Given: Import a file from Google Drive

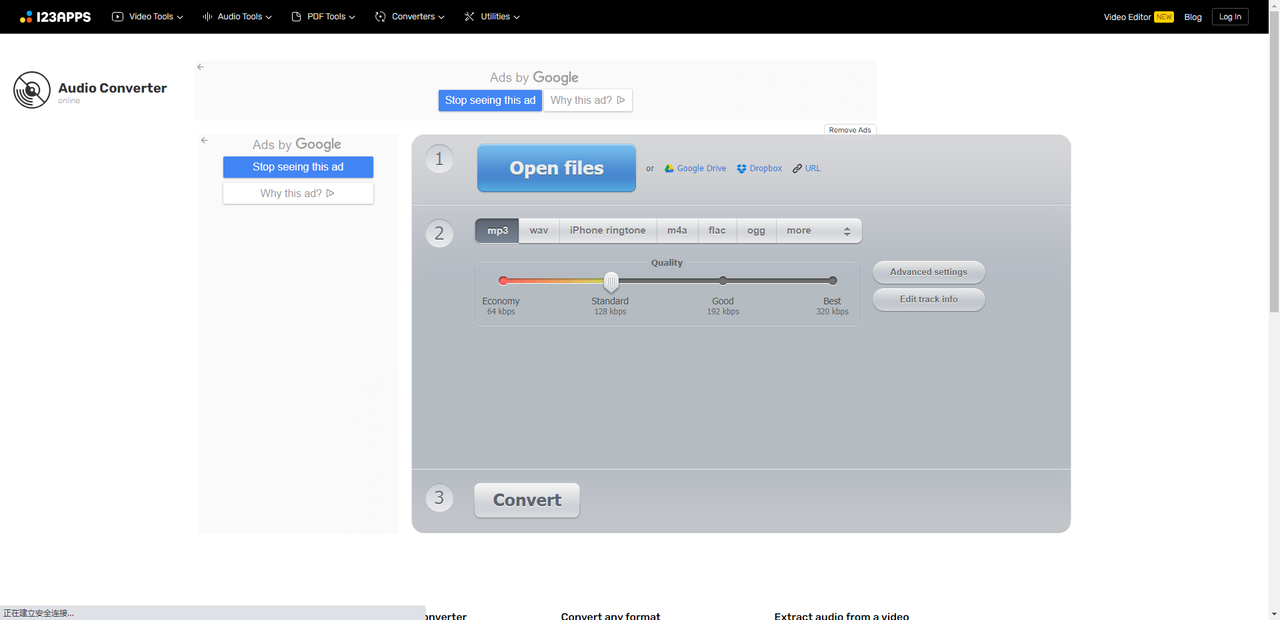Looking at the screenshot, I should [x=696, y=169].
